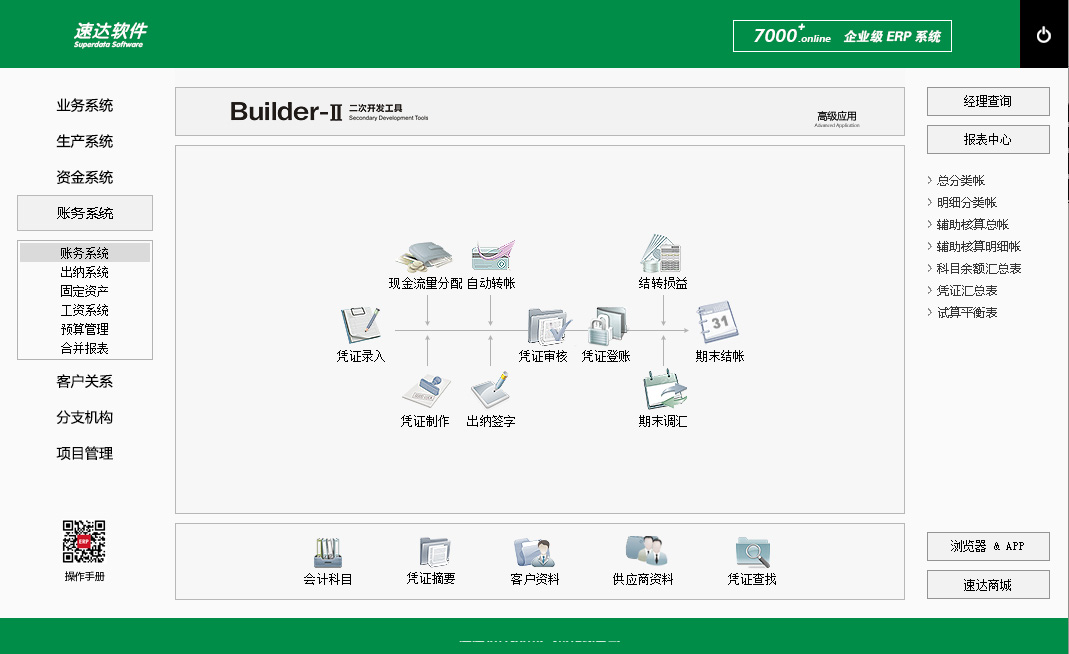Screen dimensions: 1069x654
Task: Select the 资金系统 sidebar menu
Action: (85, 178)
